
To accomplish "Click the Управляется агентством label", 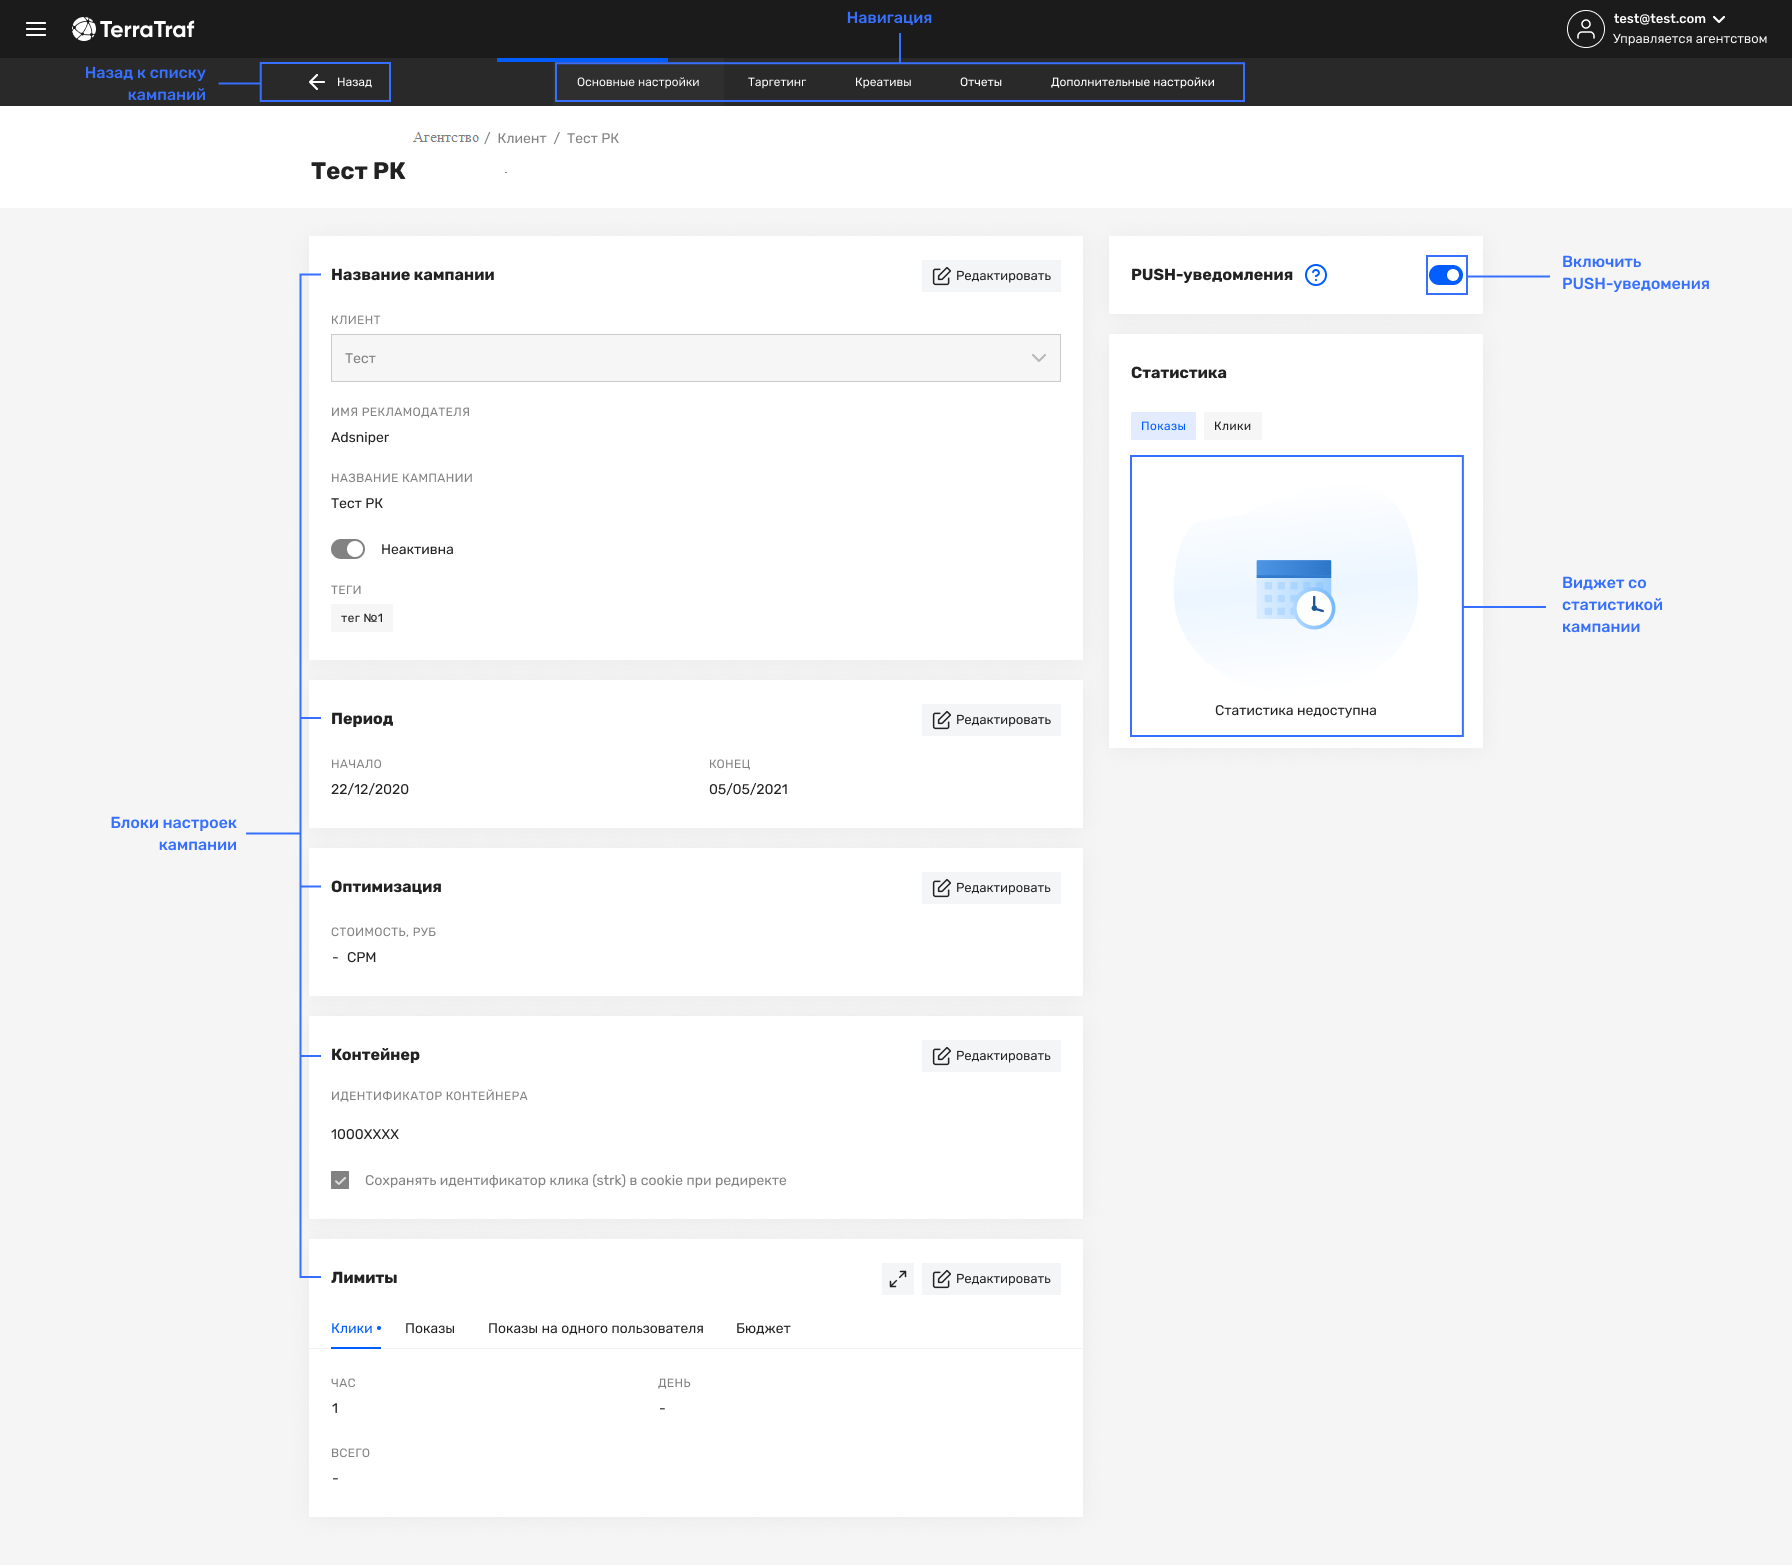I will tap(1690, 39).
